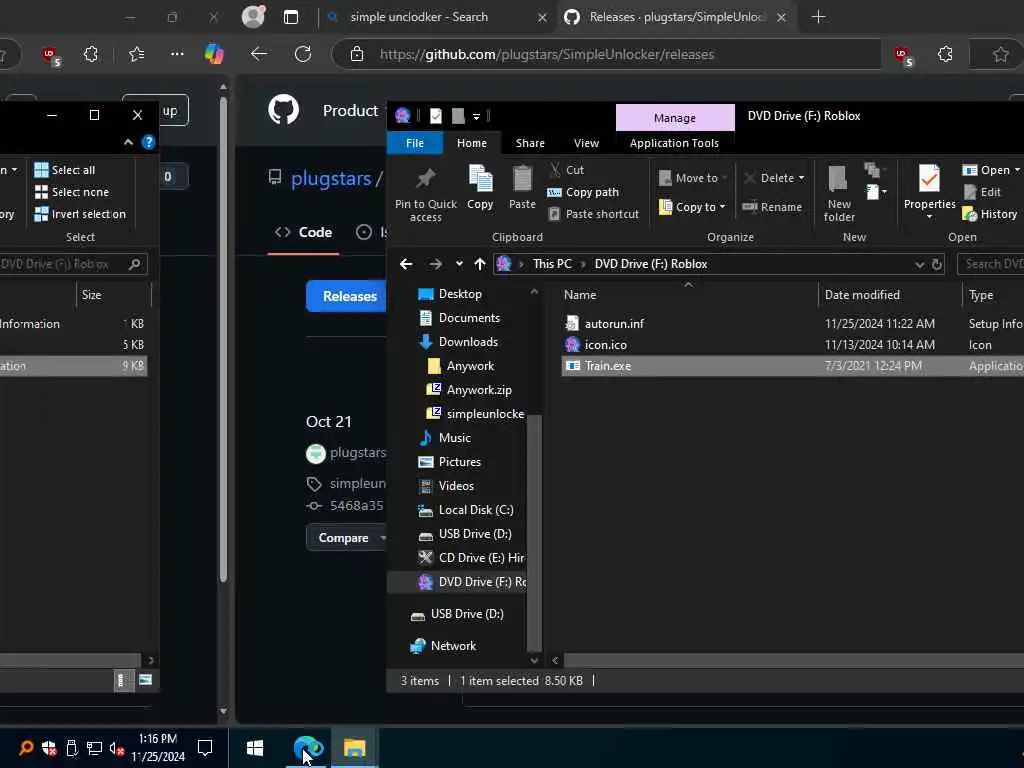
Task: Click Rename in Organize group
Action: [772, 207]
